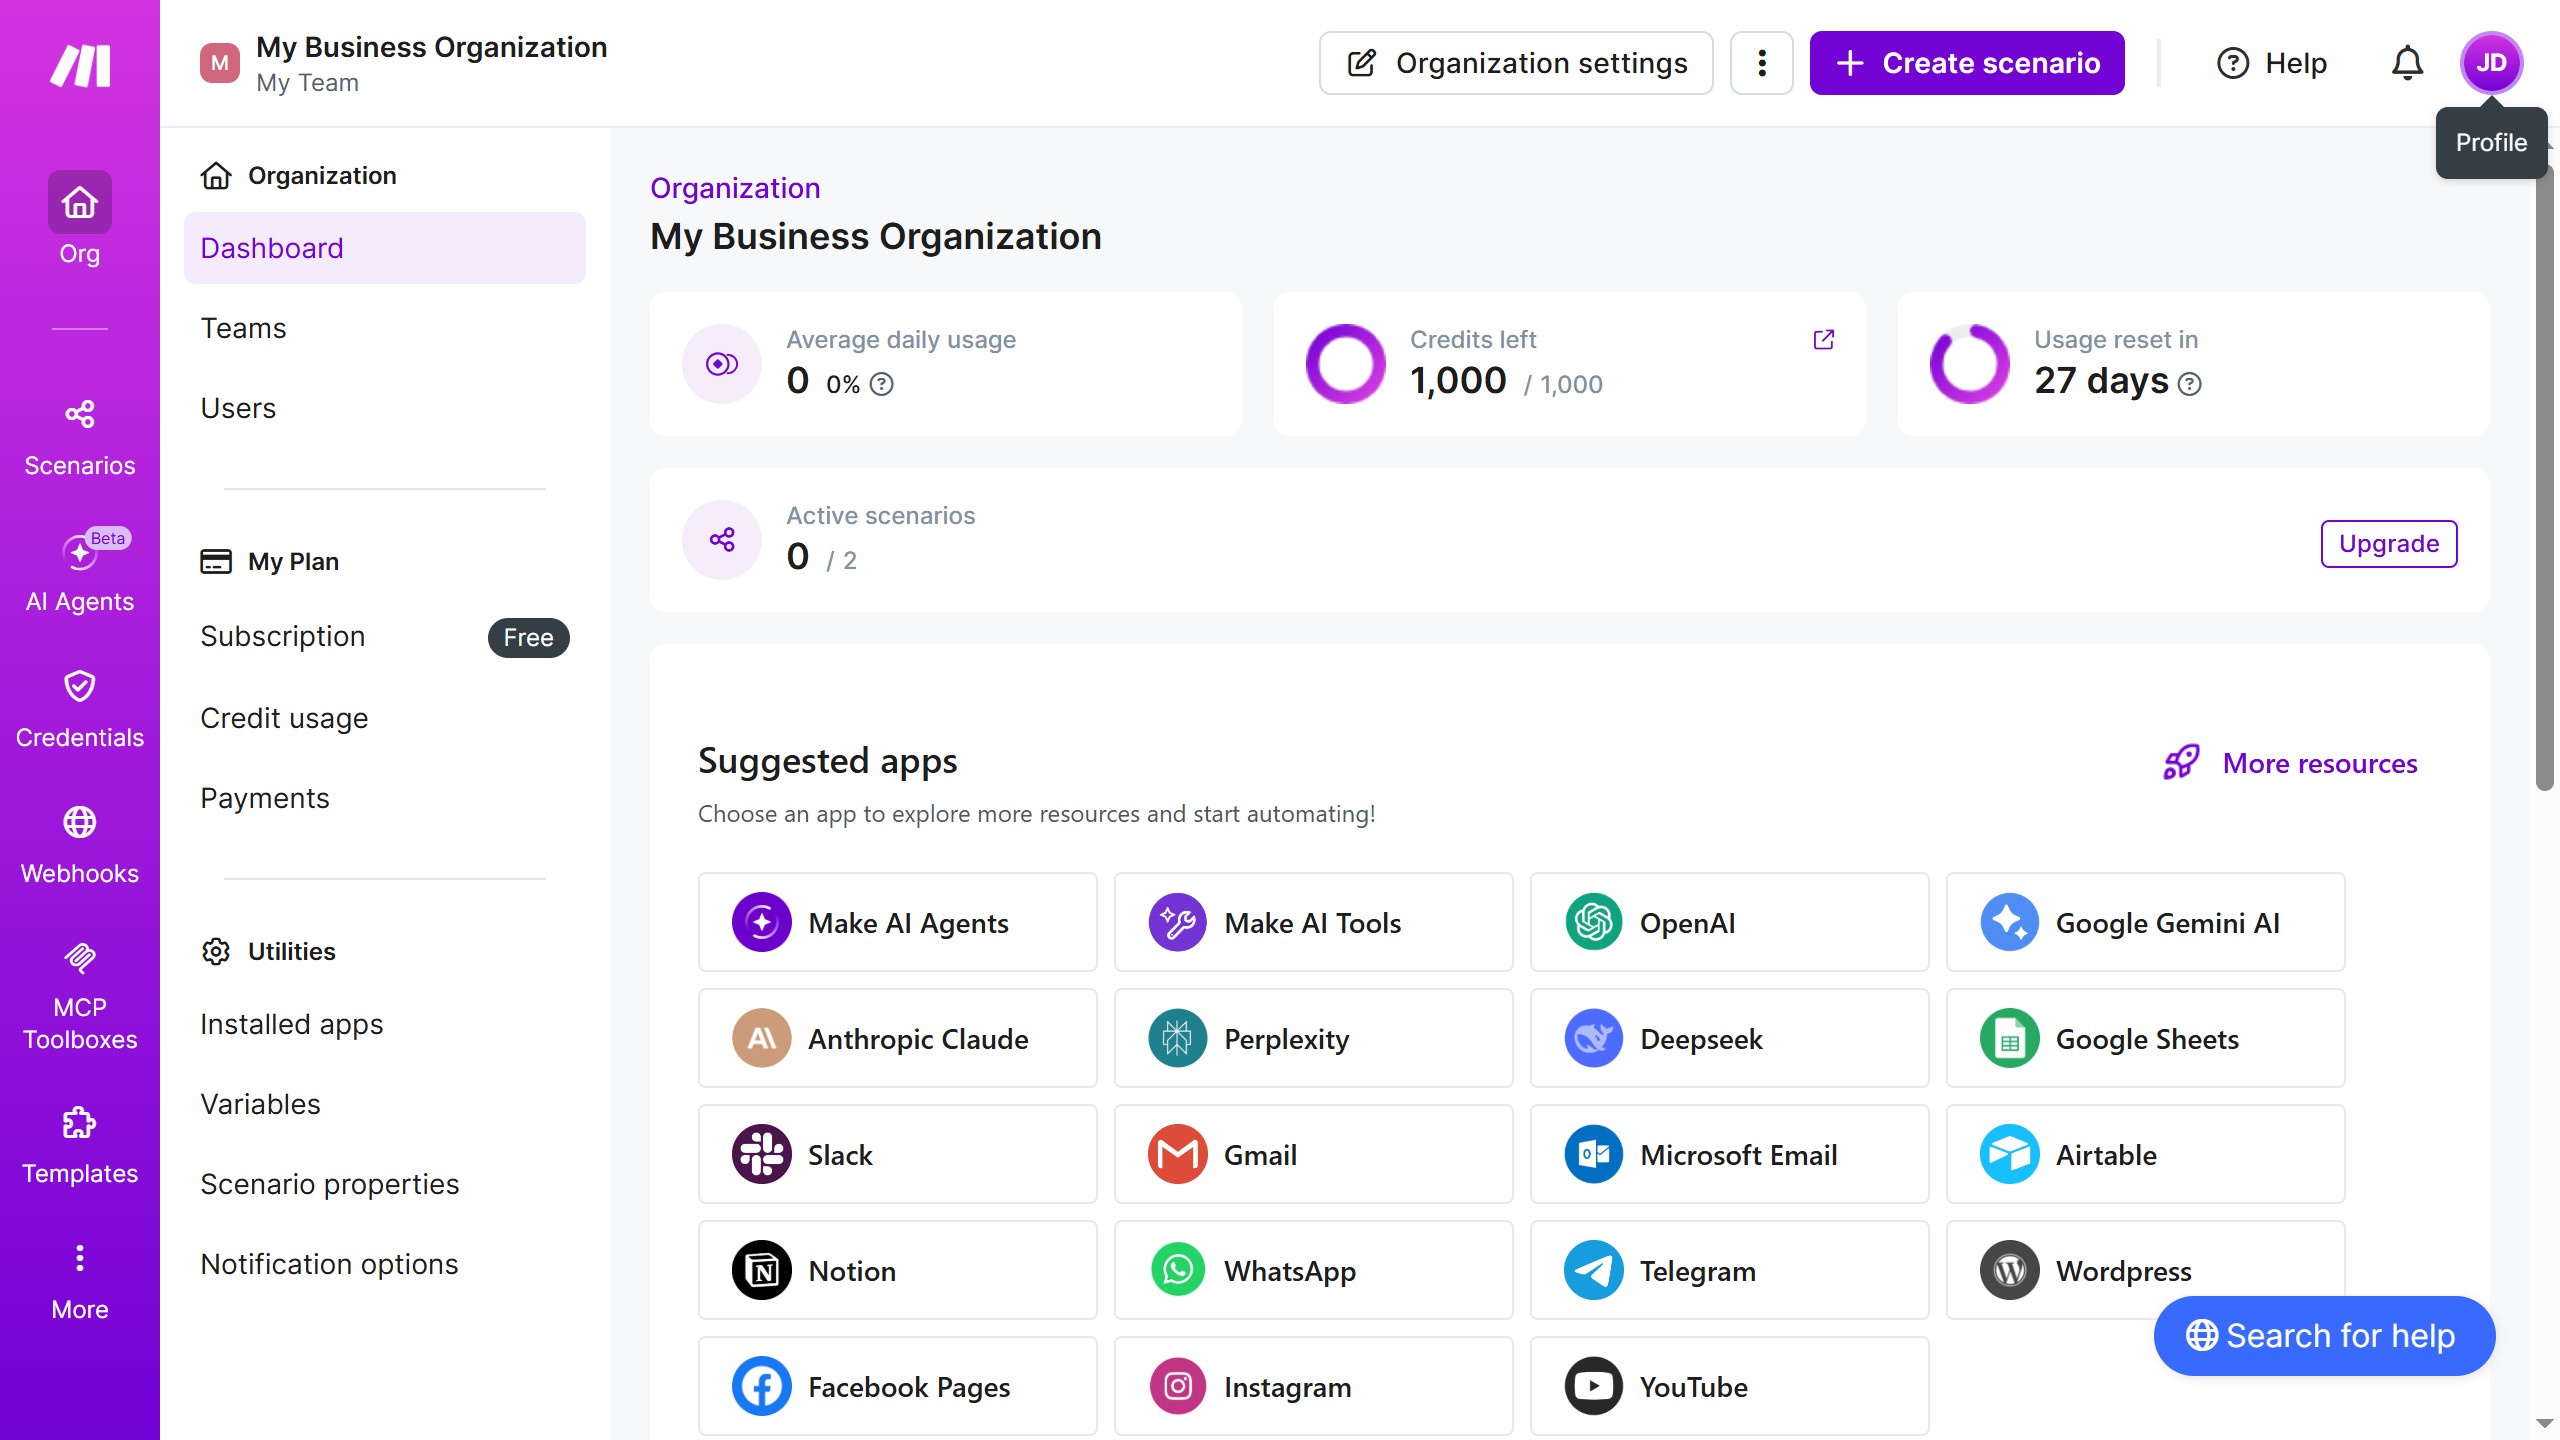Select the YouTube app card
The height and width of the screenshot is (1440, 2560).
[x=1730, y=1386]
